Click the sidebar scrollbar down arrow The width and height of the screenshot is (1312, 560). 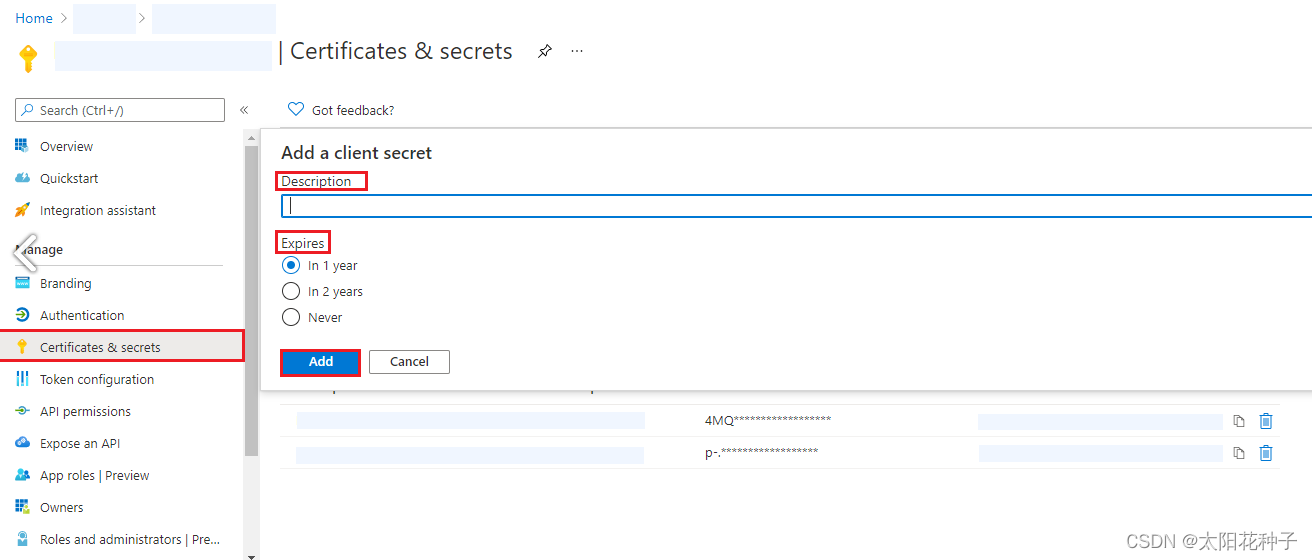(x=251, y=554)
